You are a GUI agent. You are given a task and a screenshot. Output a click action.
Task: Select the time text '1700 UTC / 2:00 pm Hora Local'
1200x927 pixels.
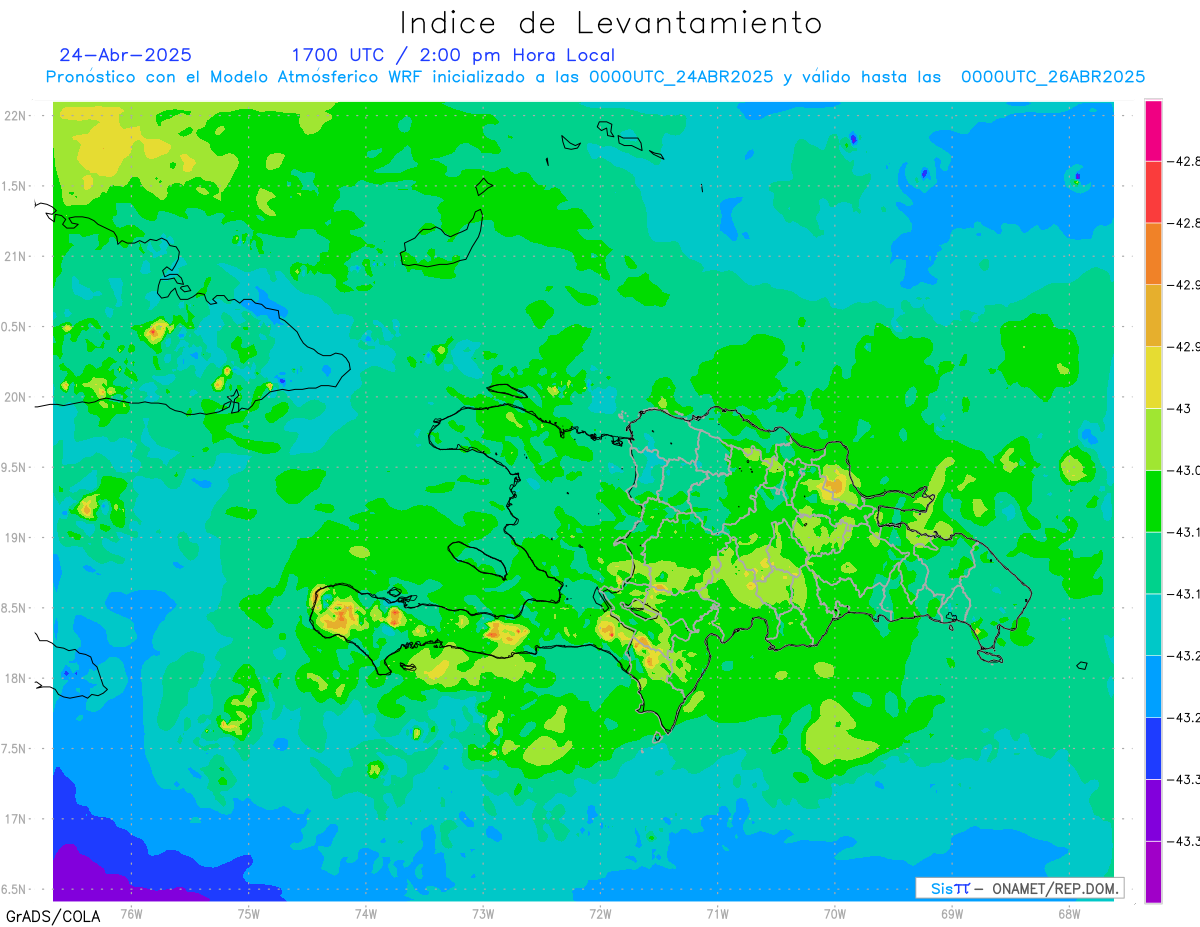click(x=453, y=55)
